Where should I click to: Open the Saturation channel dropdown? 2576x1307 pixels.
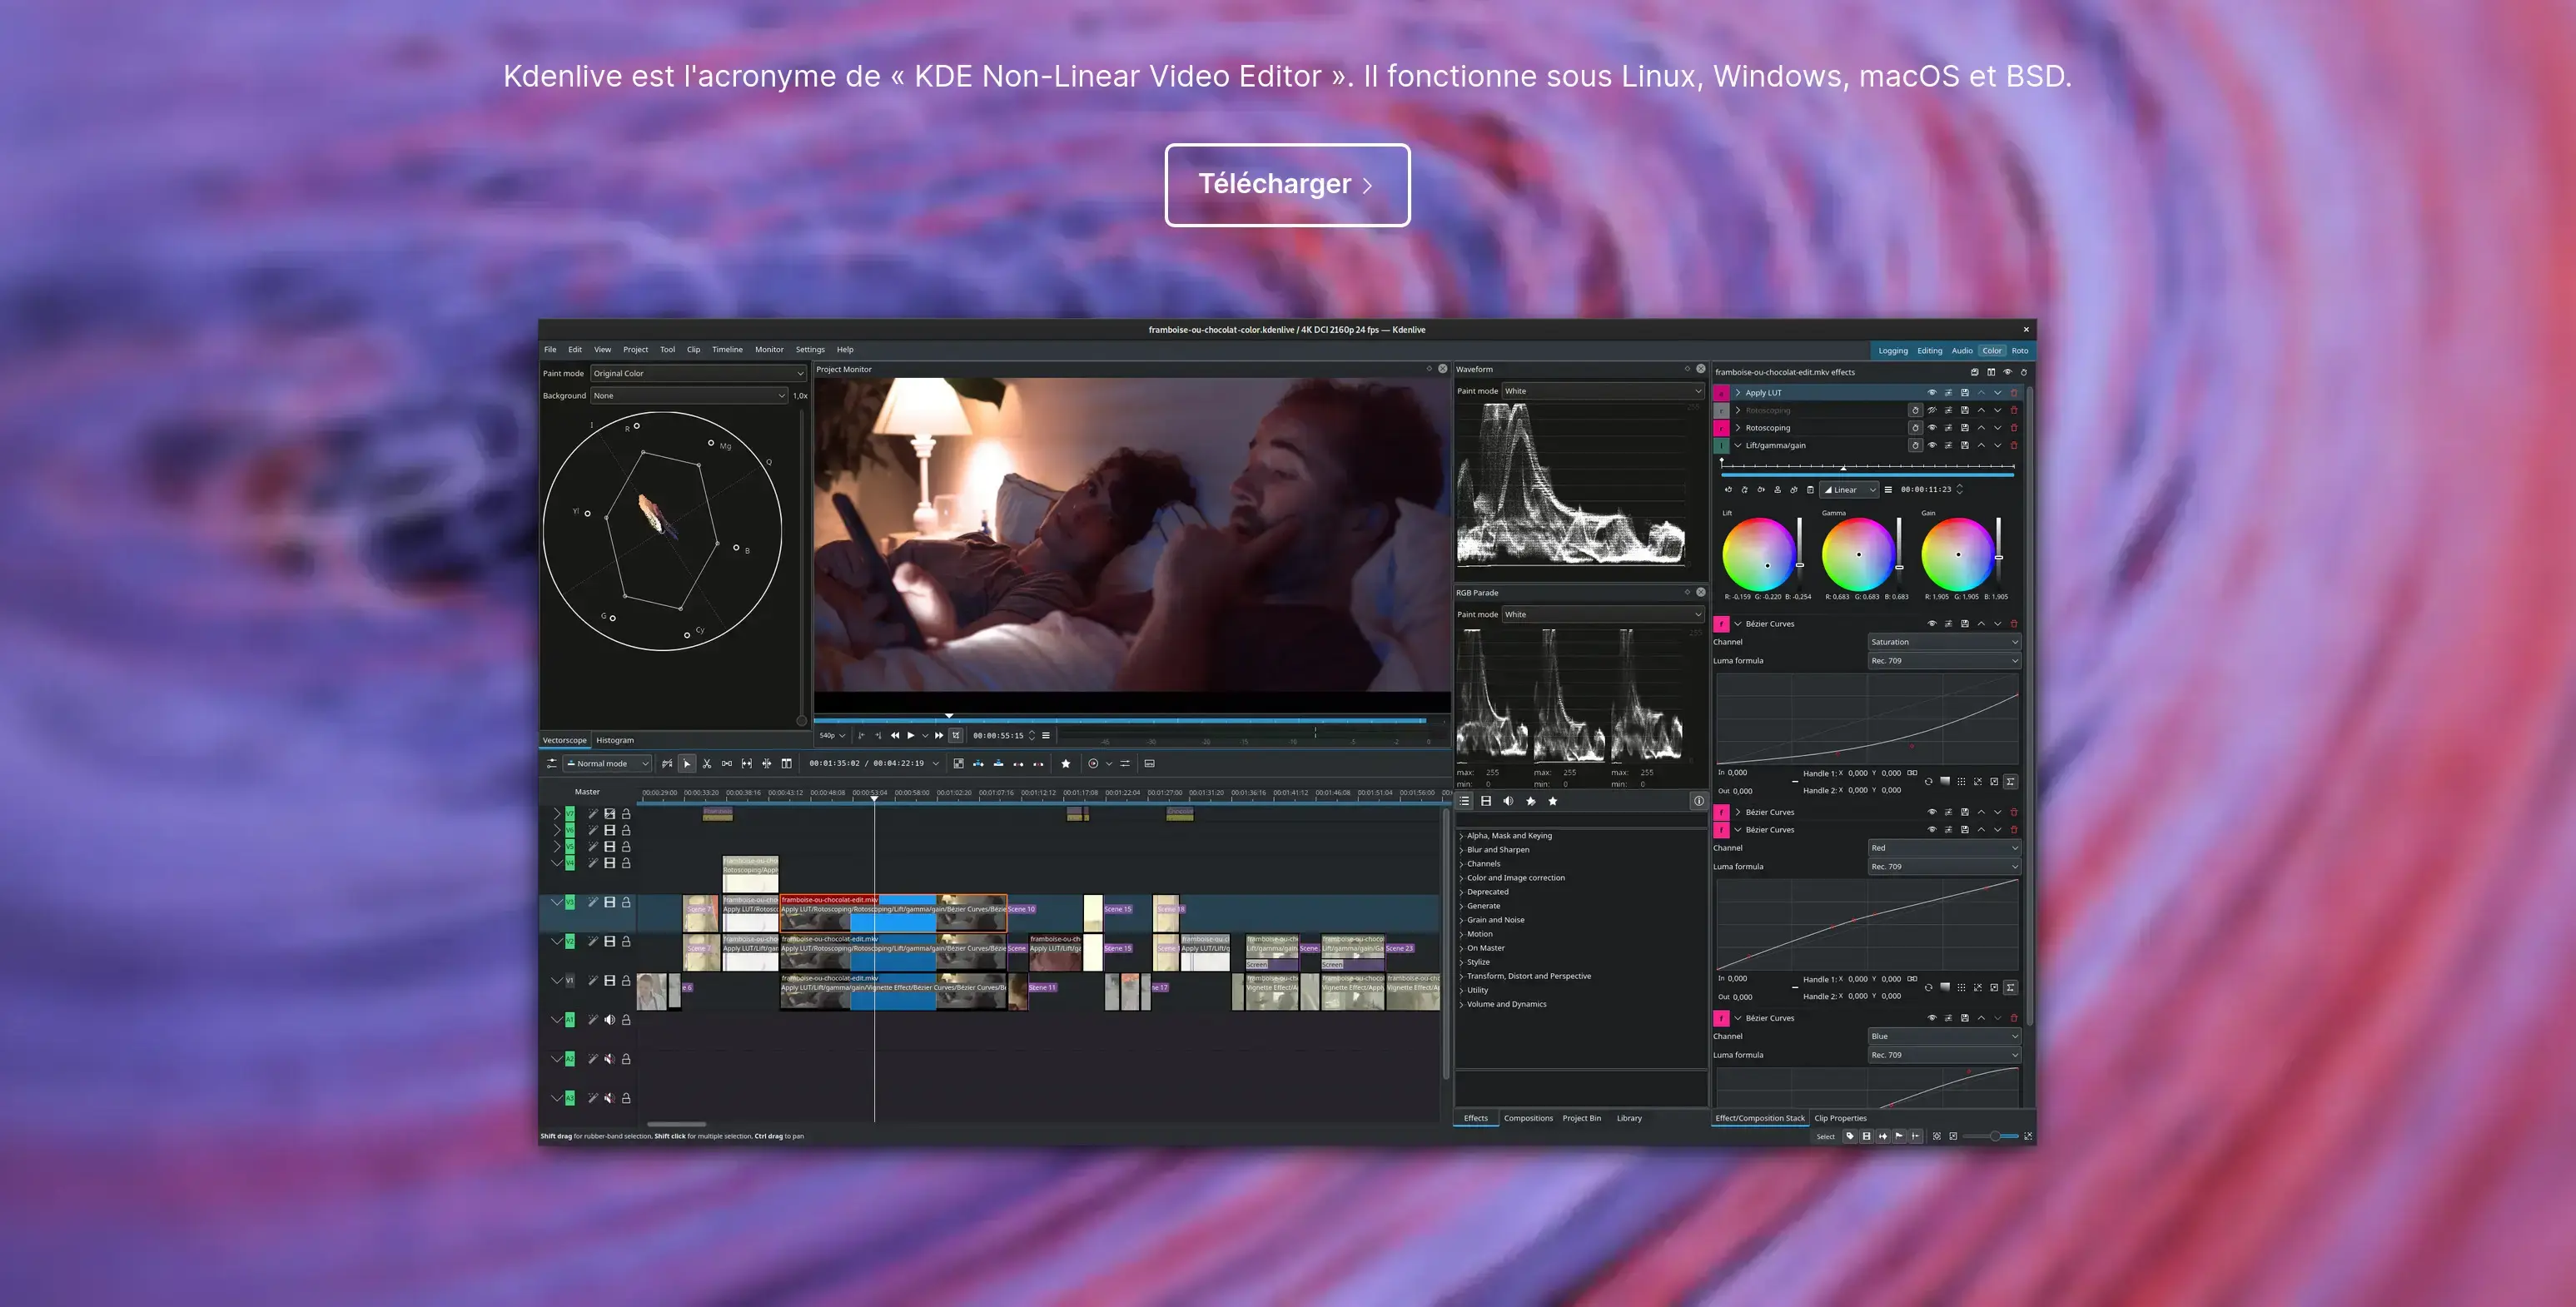pyautogui.click(x=1943, y=642)
